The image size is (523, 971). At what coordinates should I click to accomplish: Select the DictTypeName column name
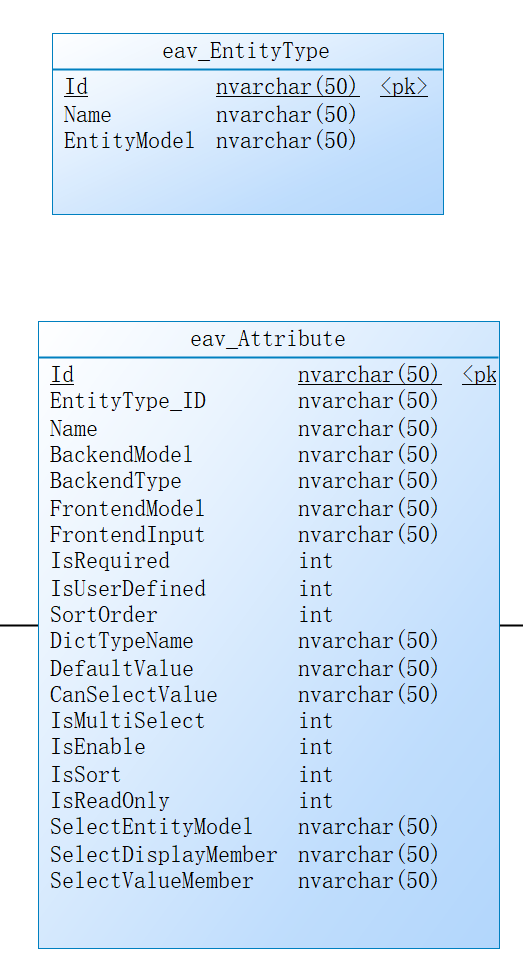(121, 641)
